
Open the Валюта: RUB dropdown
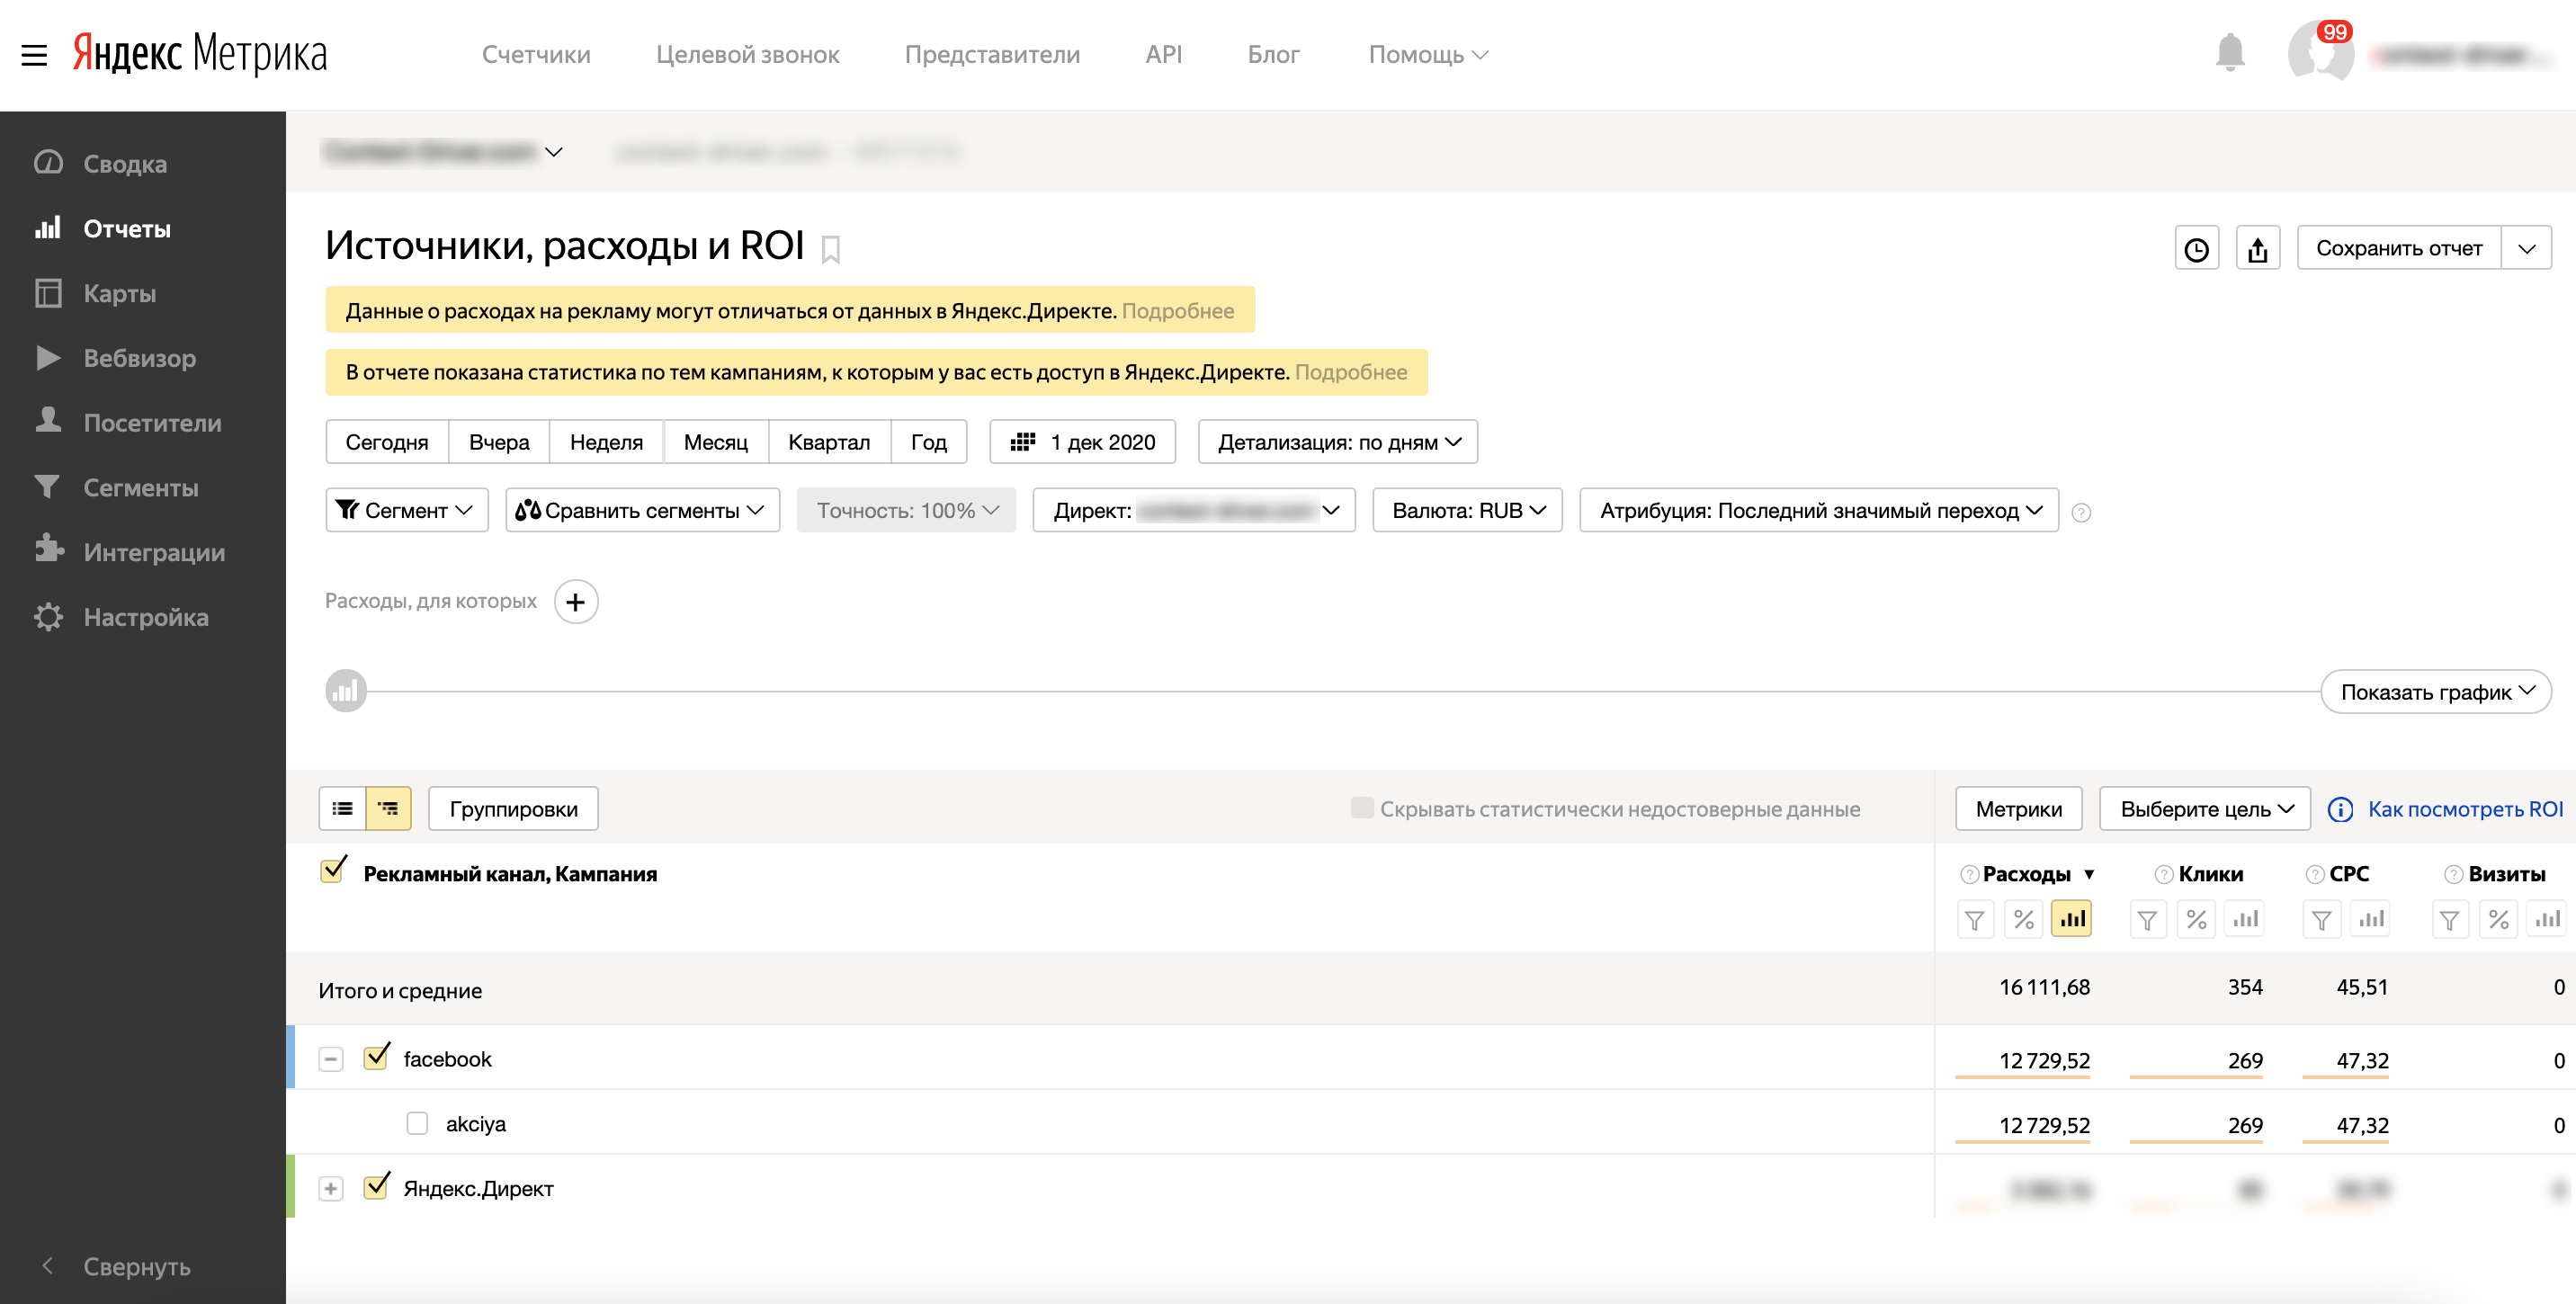pyautogui.click(x=1467, y=510)
